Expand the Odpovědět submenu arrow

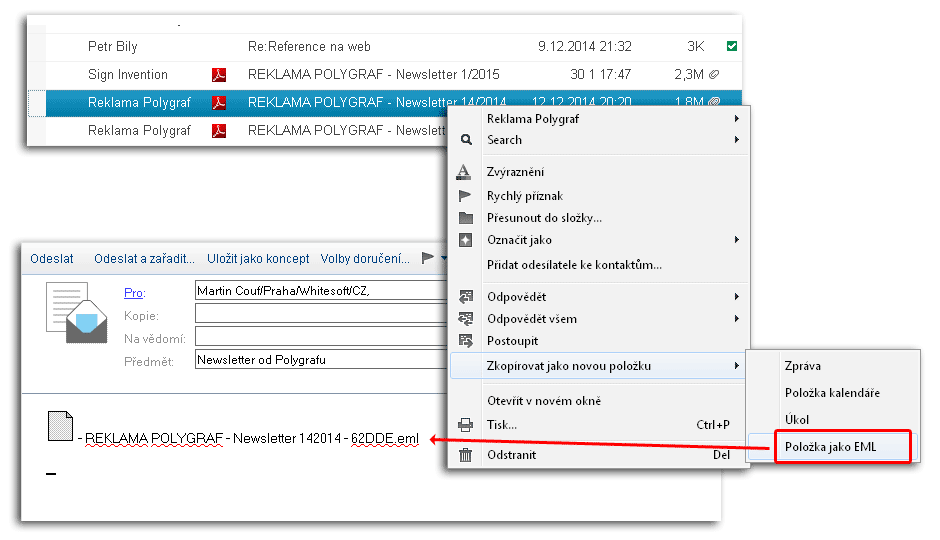(x=737, y=297)
